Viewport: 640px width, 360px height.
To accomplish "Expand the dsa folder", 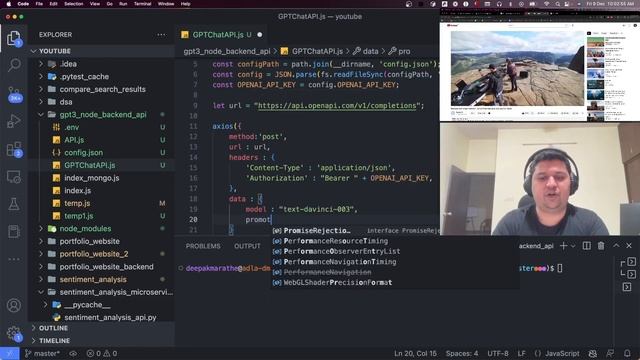I will (41, 102).
